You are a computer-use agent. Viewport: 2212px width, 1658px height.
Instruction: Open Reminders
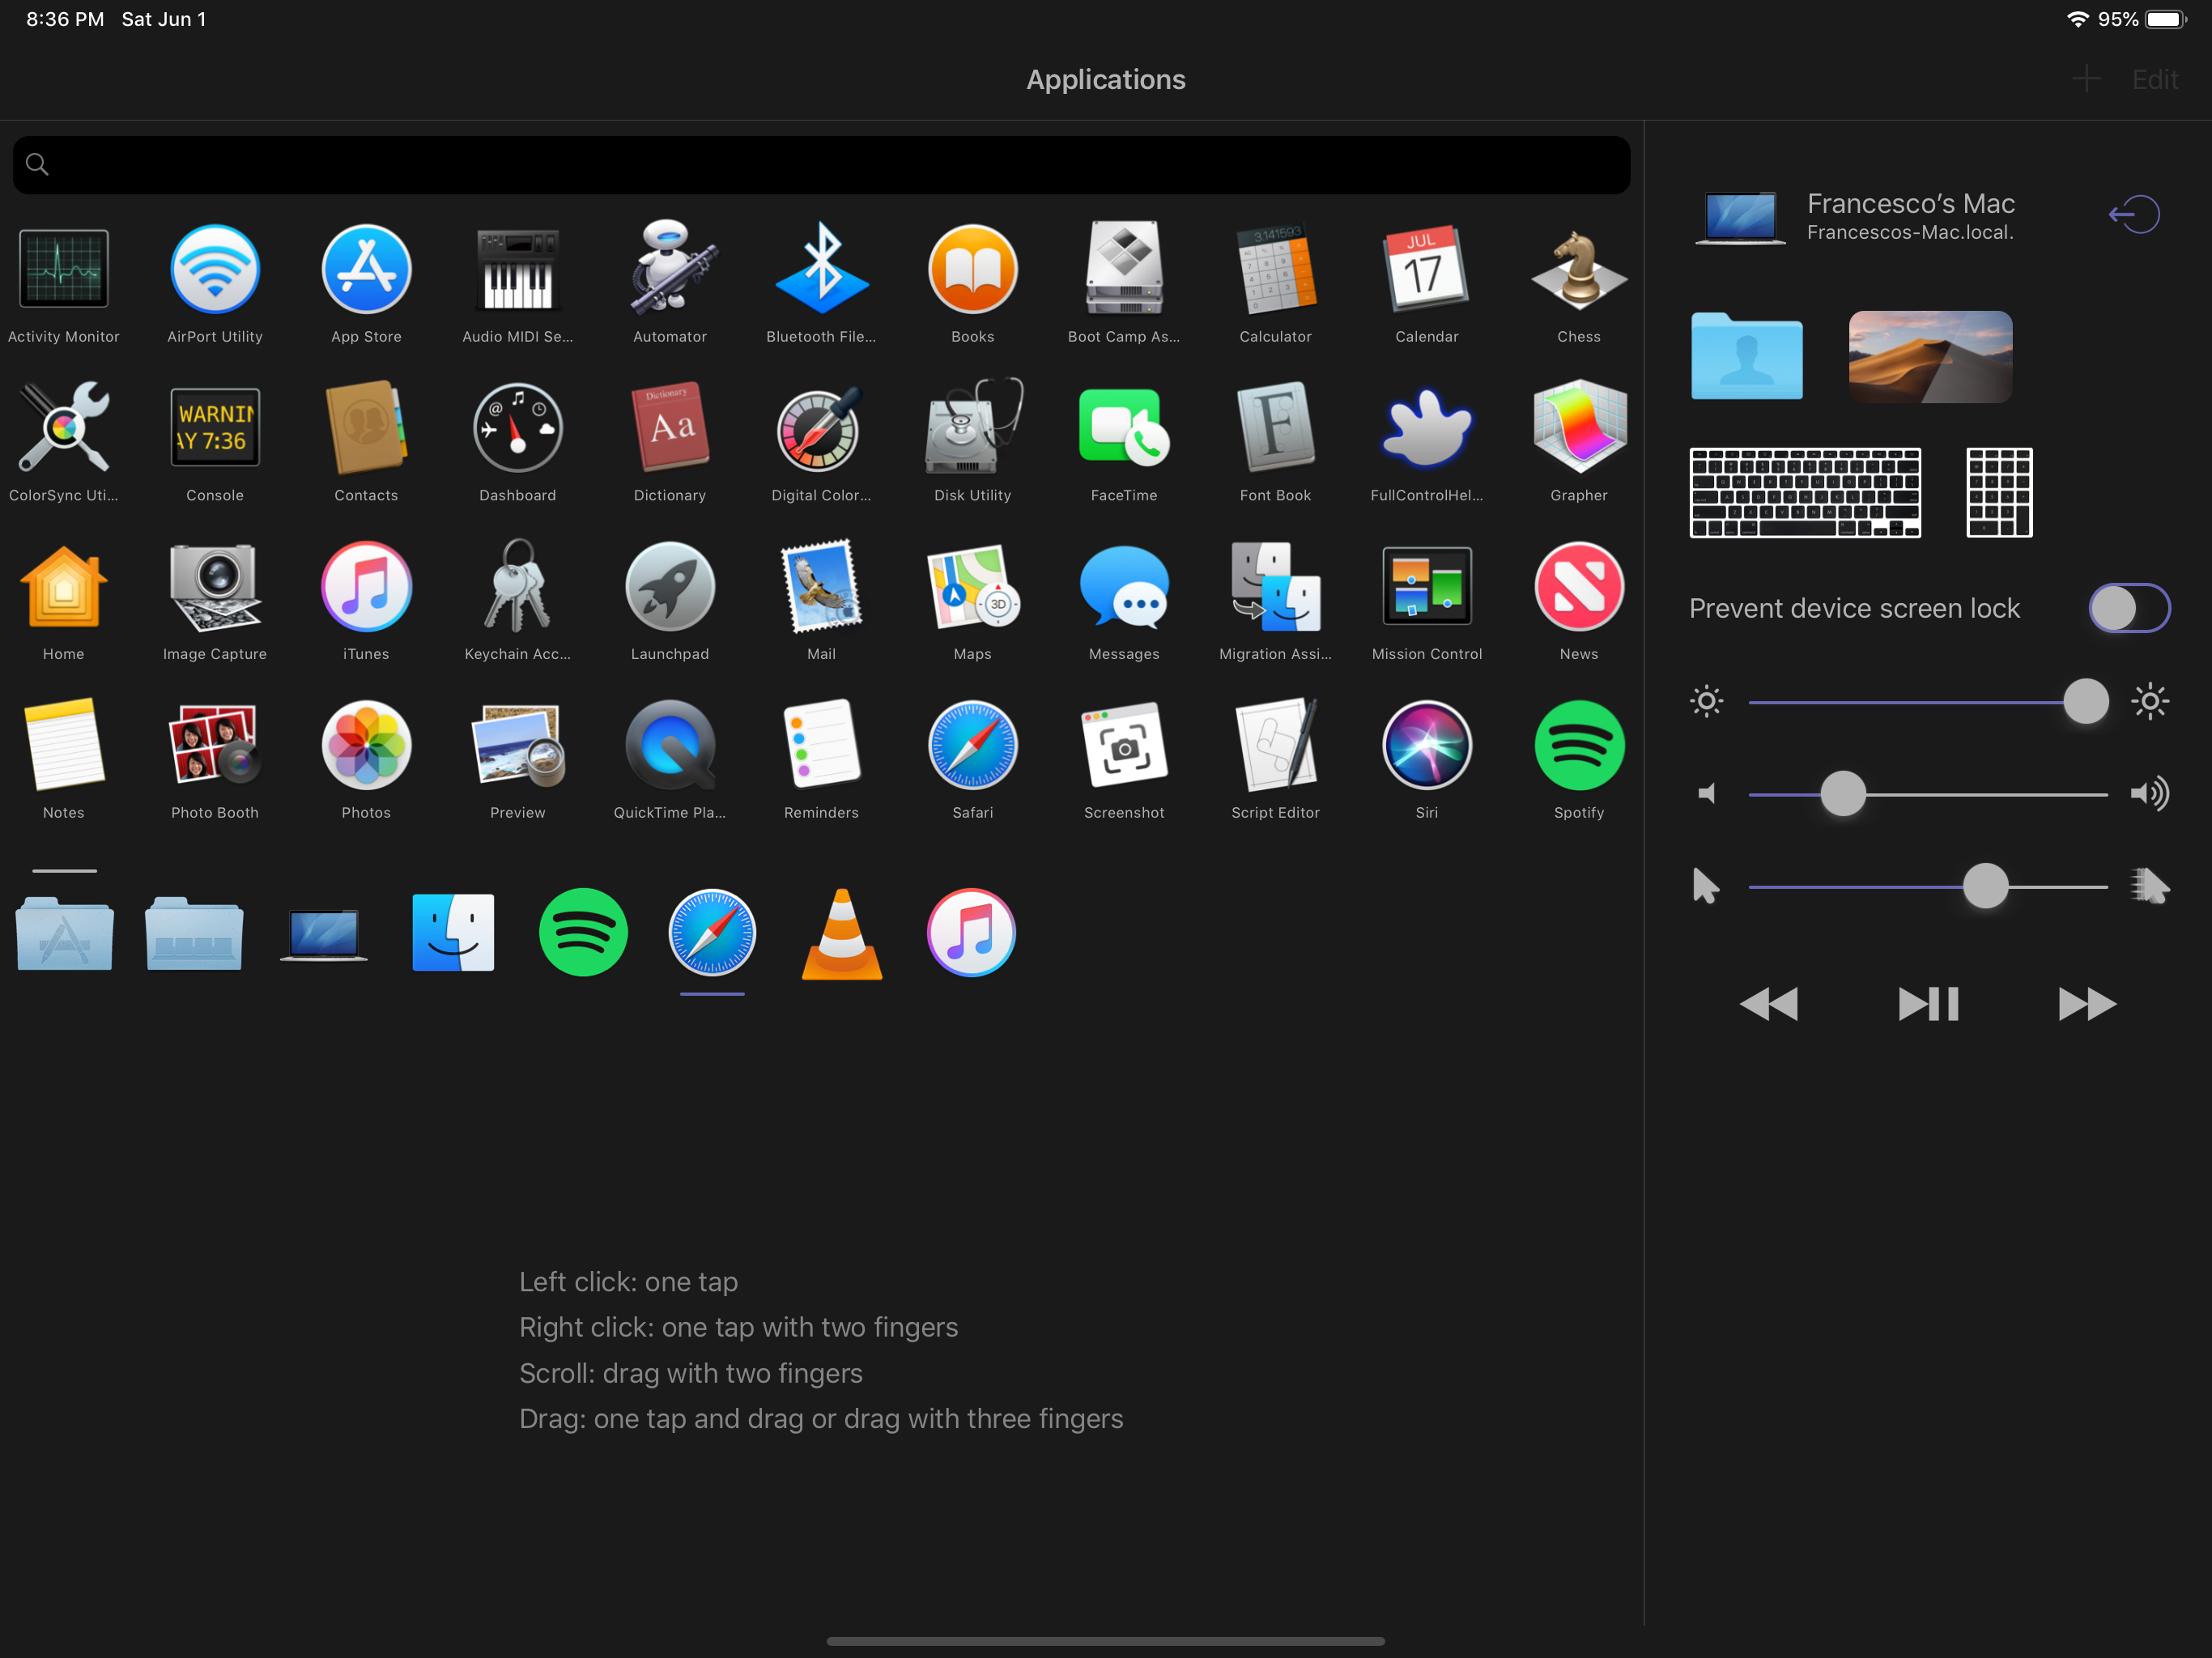pos(821,745)
